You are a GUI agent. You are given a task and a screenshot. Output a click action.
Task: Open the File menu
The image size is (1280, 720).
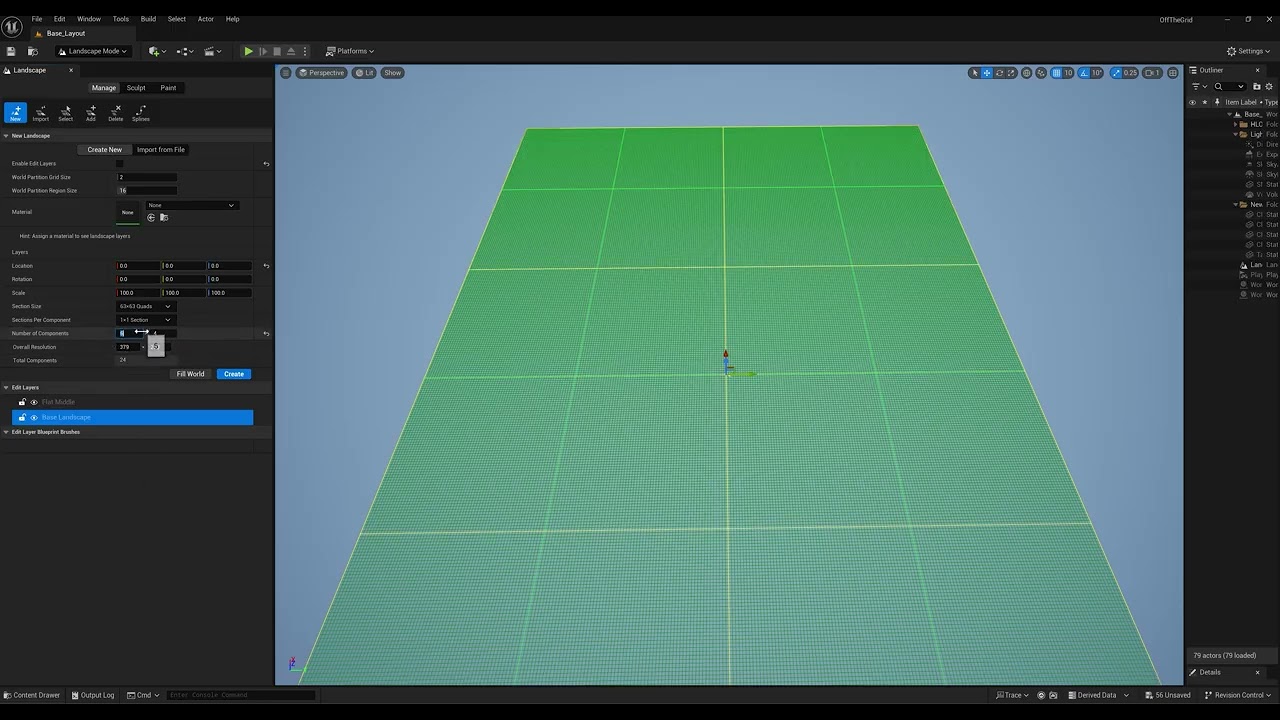point(37,19)
